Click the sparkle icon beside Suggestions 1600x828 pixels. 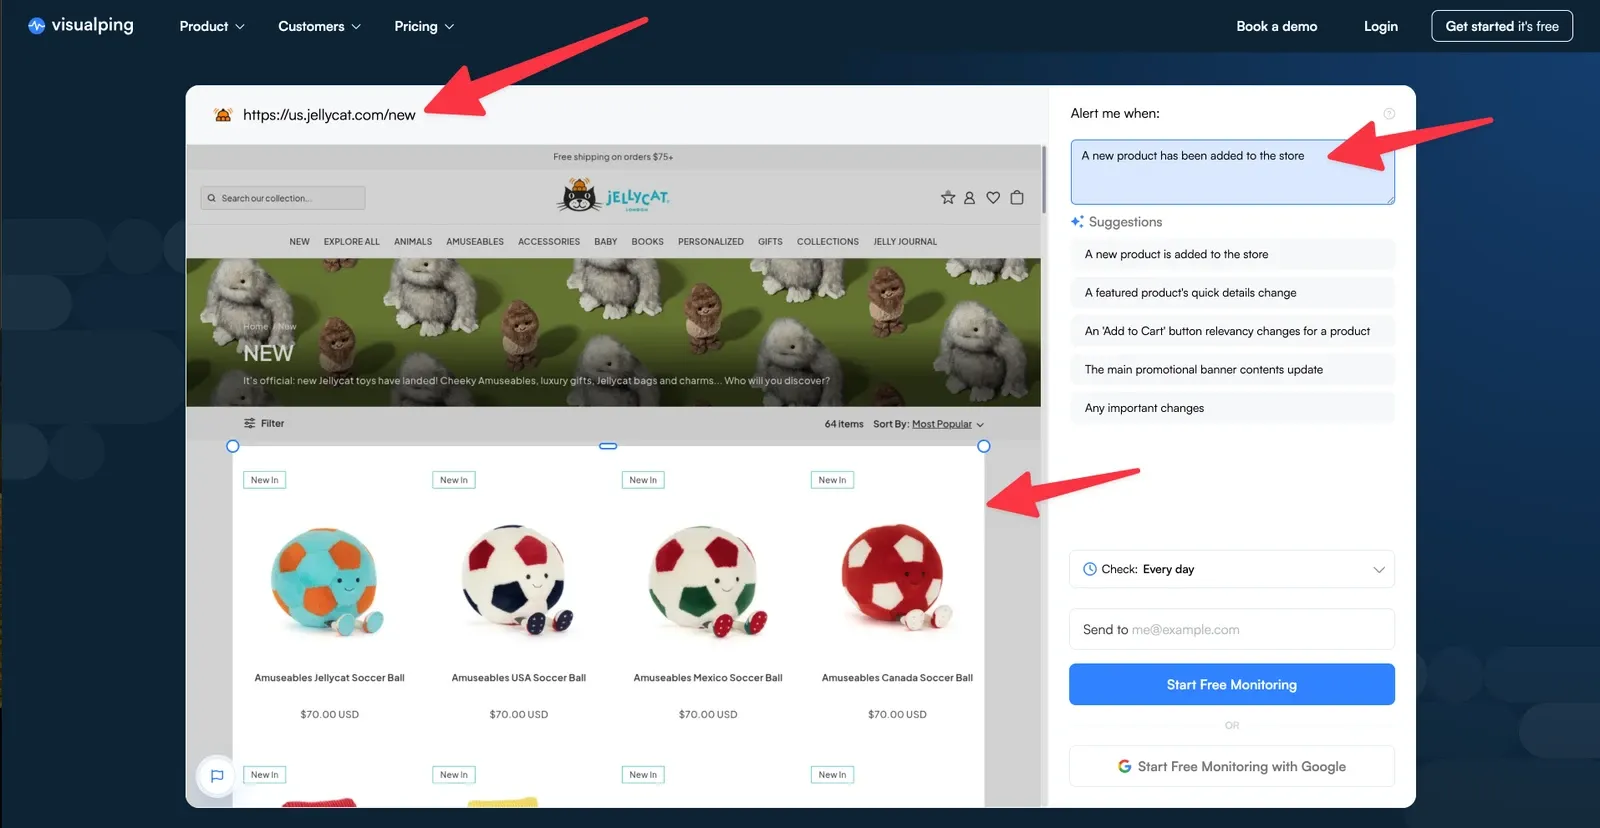1077,222
